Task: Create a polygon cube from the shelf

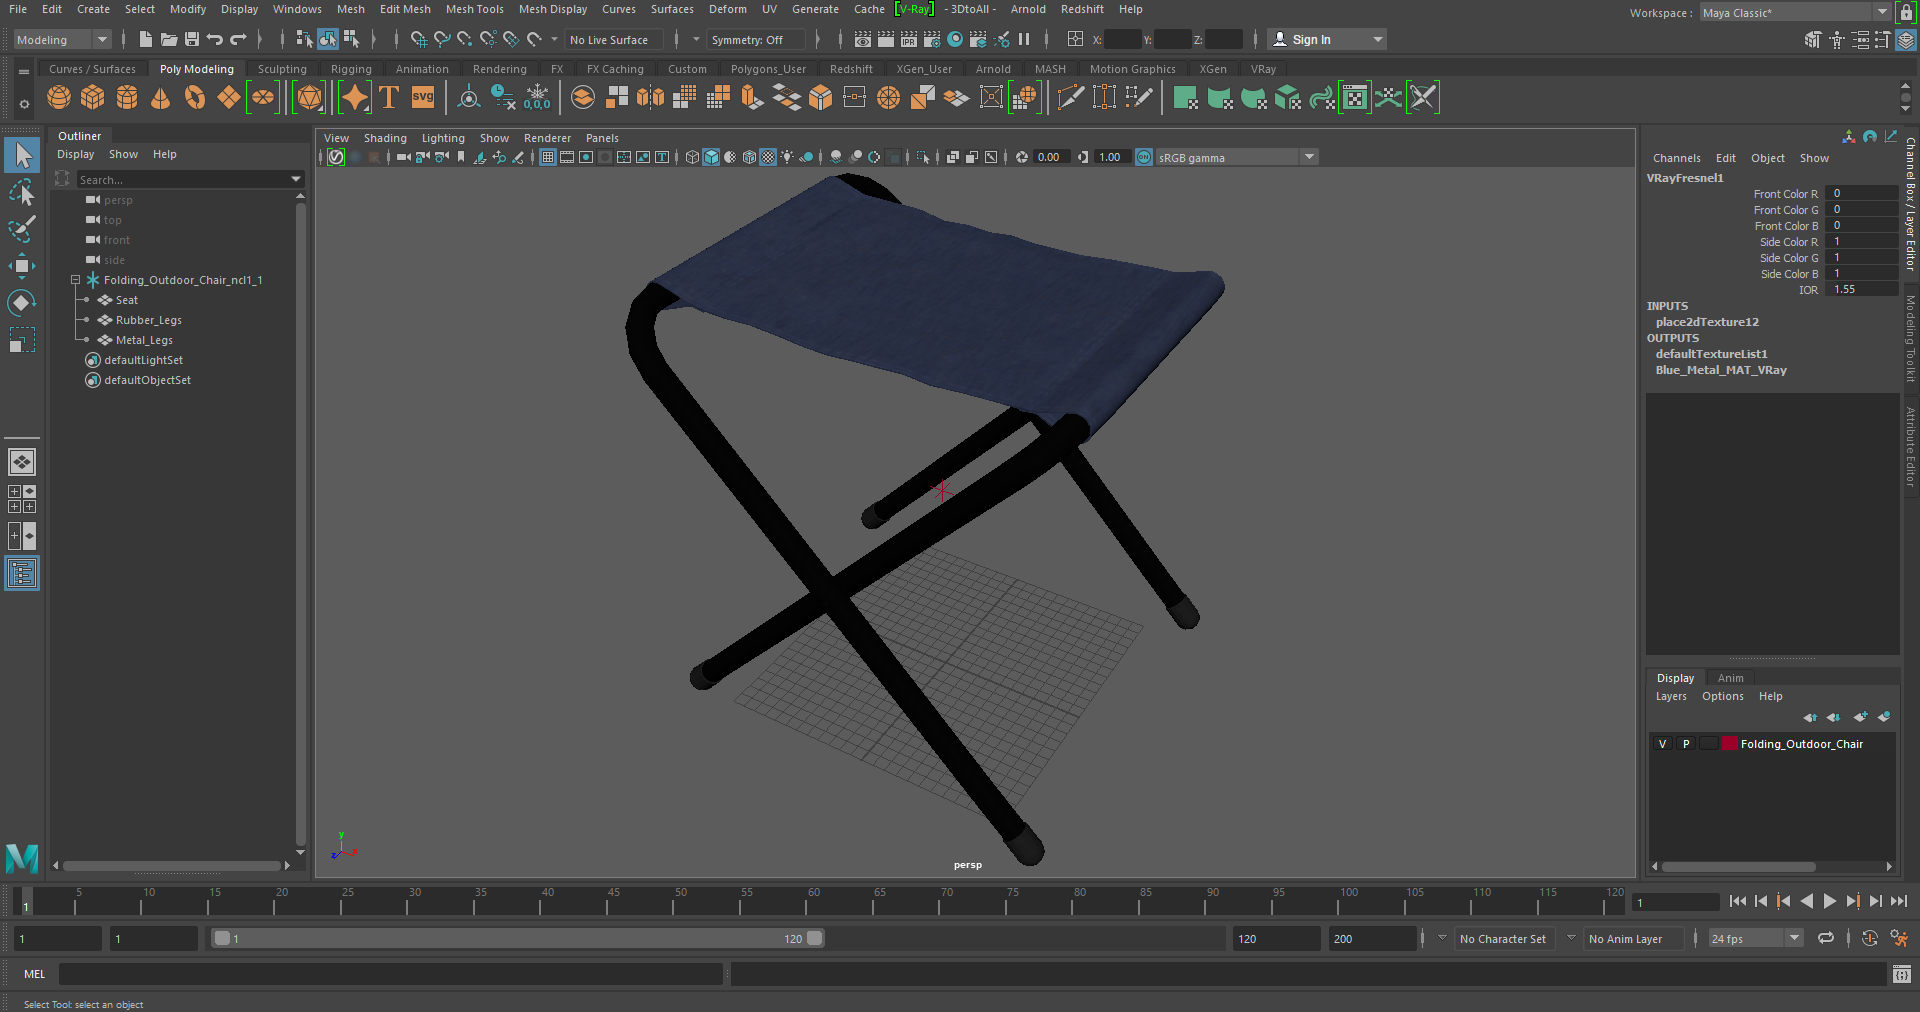Action: [93, 98]
